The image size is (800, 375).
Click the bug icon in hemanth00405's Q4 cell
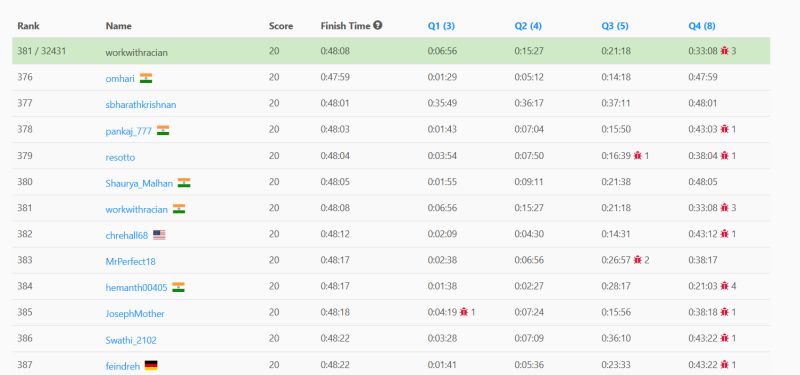724,286
